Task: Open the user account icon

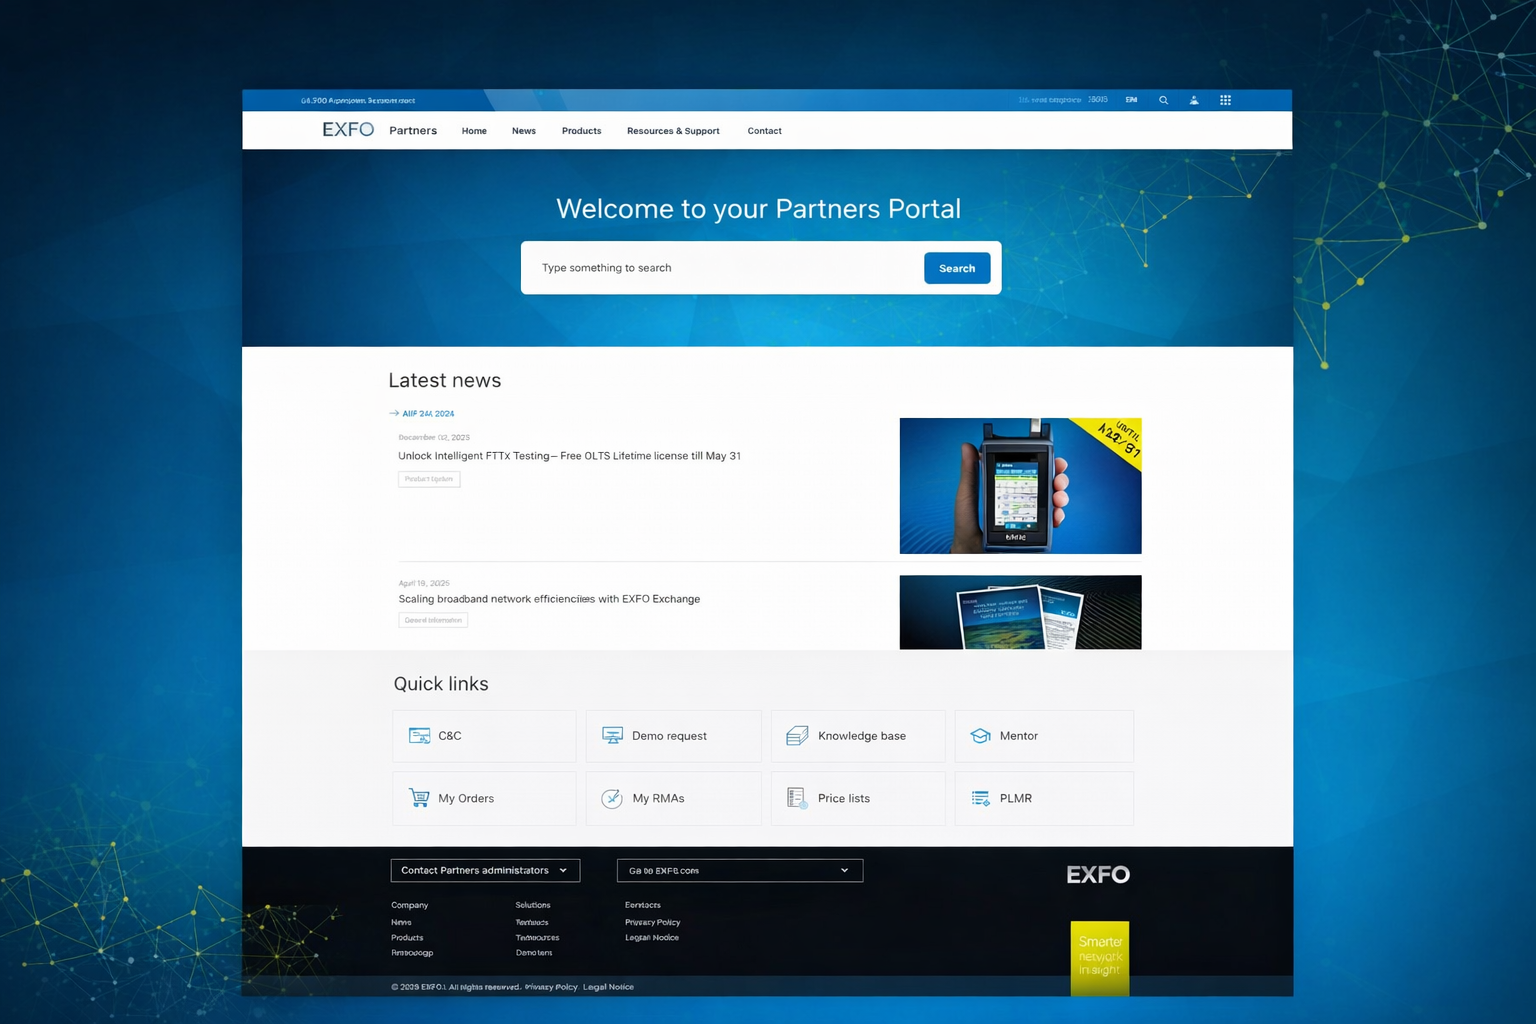Action: [1194, 100]
